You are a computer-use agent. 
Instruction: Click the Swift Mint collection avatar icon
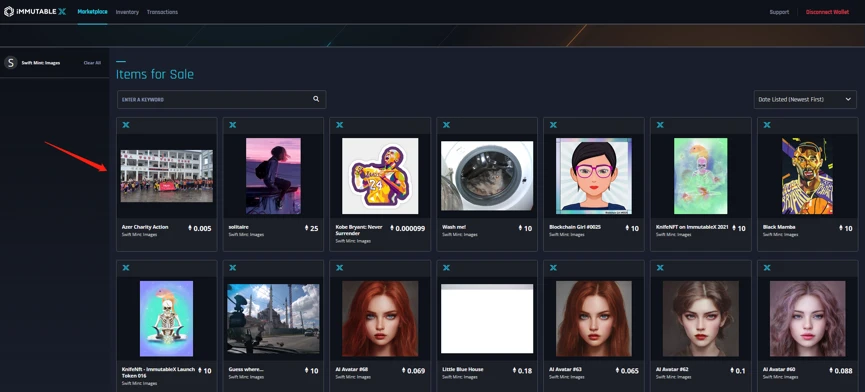point(10,63)
